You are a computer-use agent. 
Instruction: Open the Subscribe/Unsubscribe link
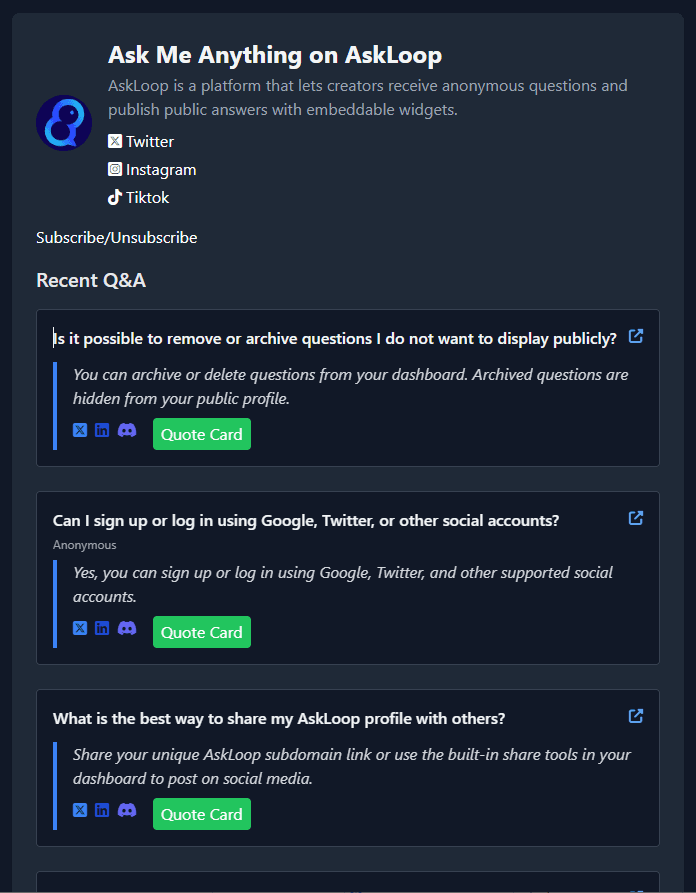tap(116, 237)
